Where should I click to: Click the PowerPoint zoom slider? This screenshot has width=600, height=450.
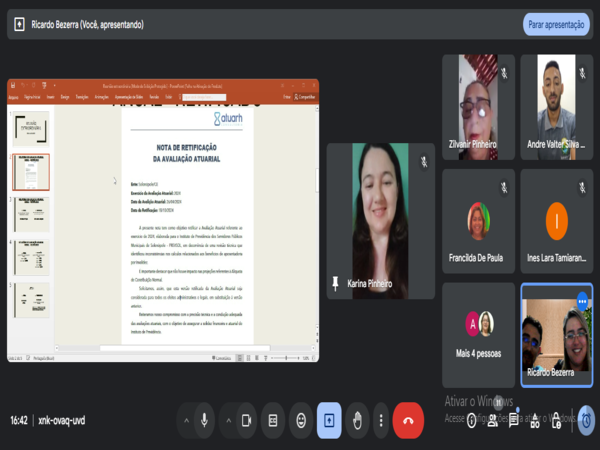coord(286,358)
